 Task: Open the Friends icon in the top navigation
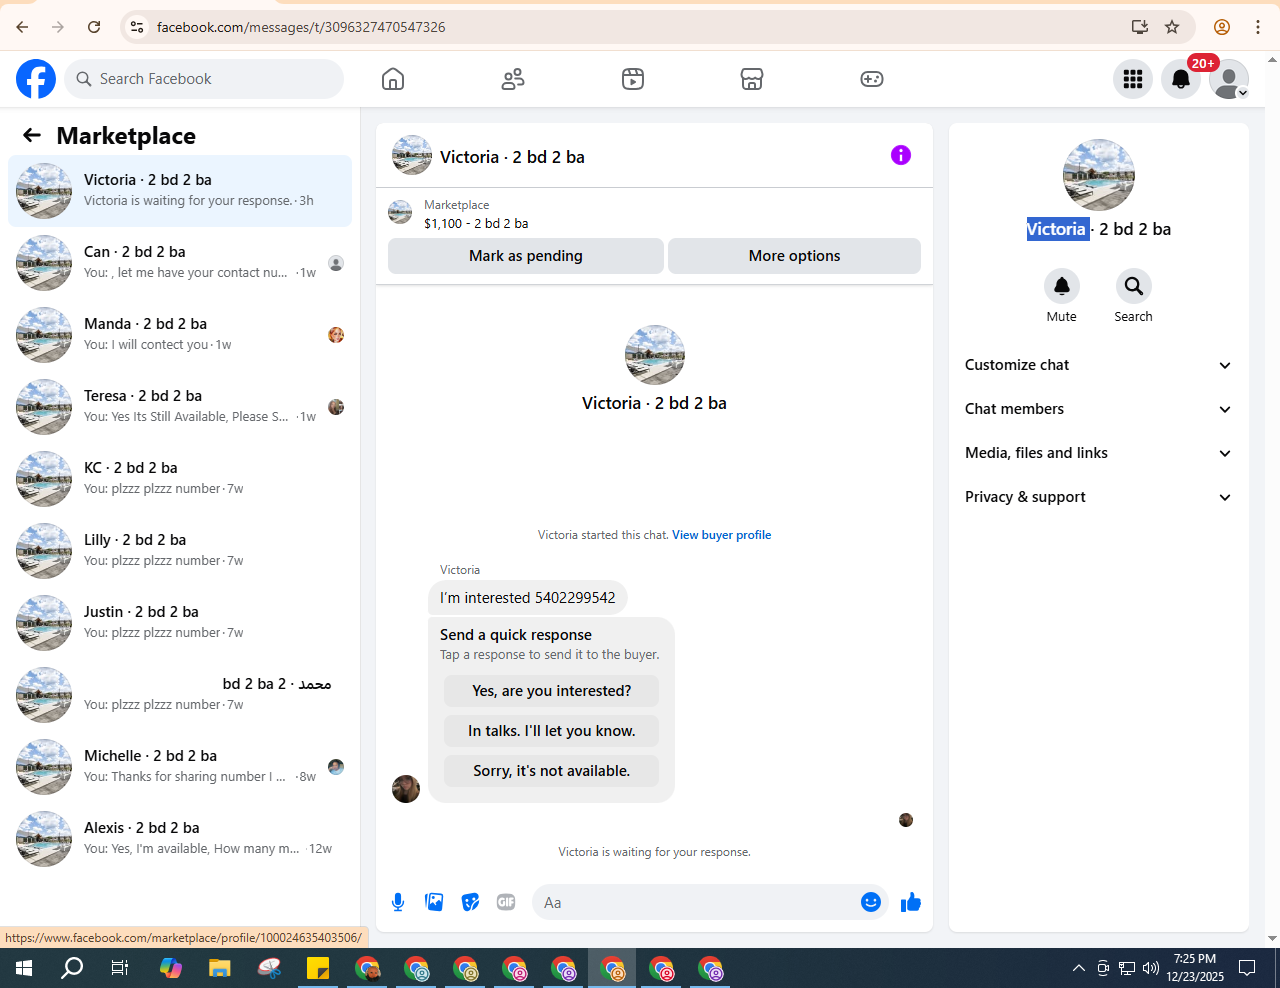[x=513, y=79]
